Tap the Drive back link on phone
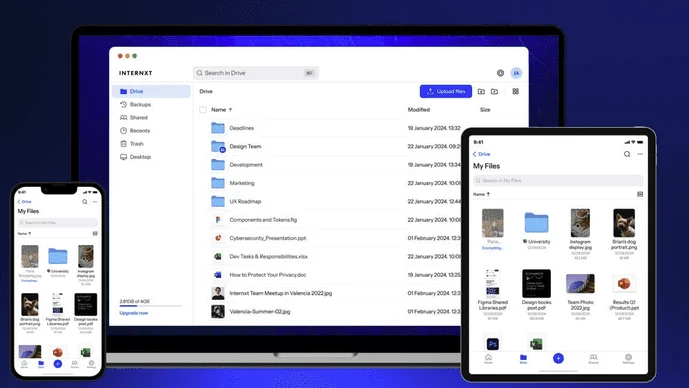Image resolution: width=689 pixels, height=388 pixels. 24,202
